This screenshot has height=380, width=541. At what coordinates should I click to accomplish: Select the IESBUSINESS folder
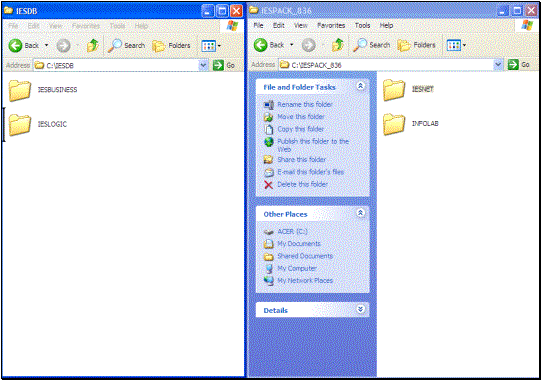[x=43, y=90]
